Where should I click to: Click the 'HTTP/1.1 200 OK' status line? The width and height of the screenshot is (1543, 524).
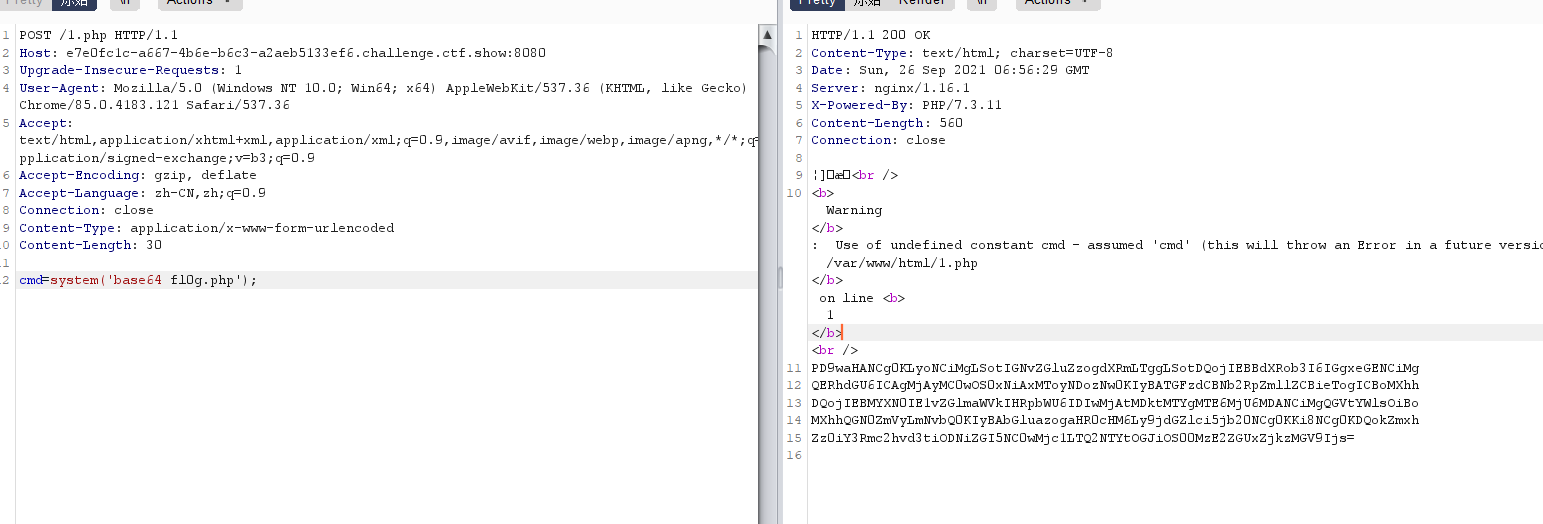[x=870, y=35]
